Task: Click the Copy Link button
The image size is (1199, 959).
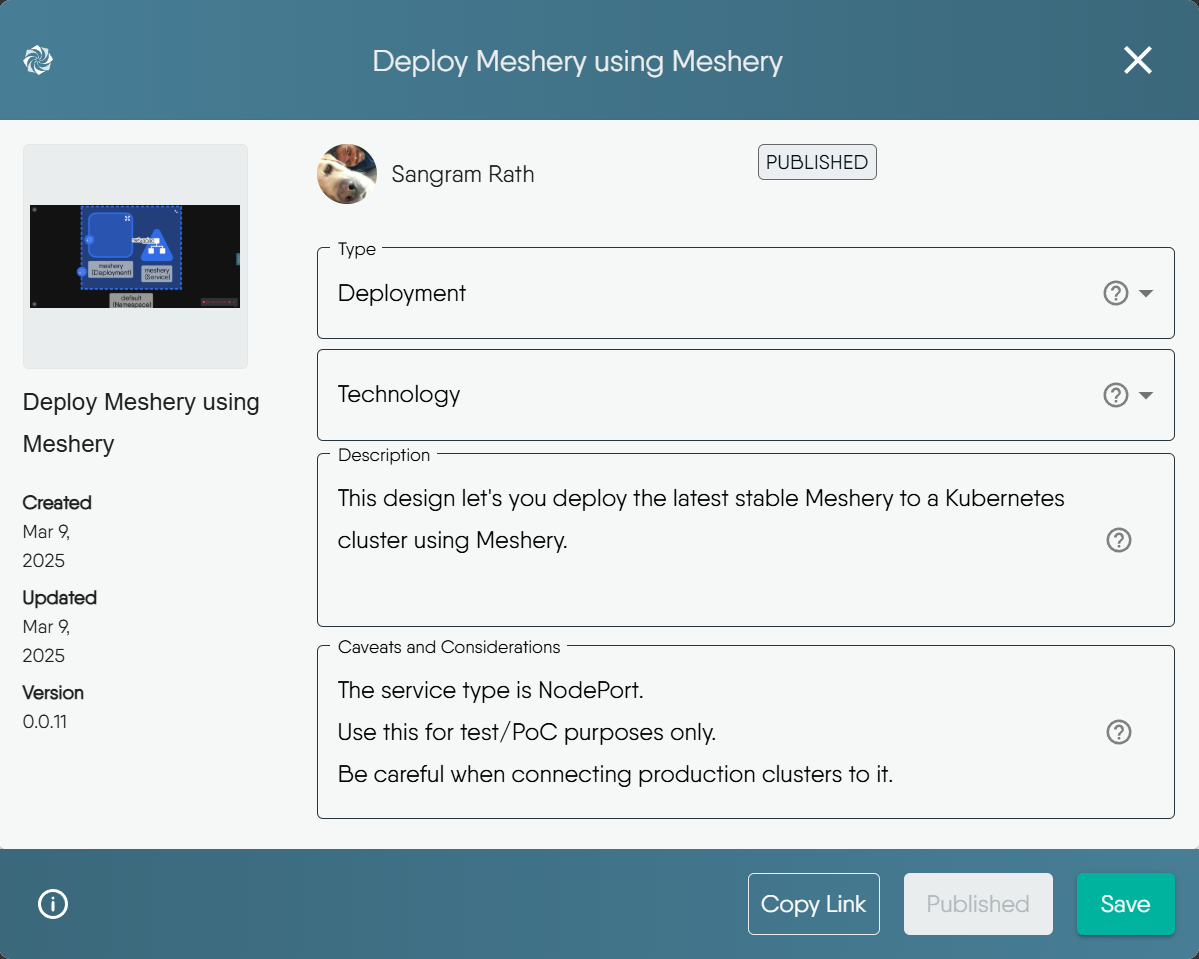Action: pyautogui.click(x=813, y=903)
